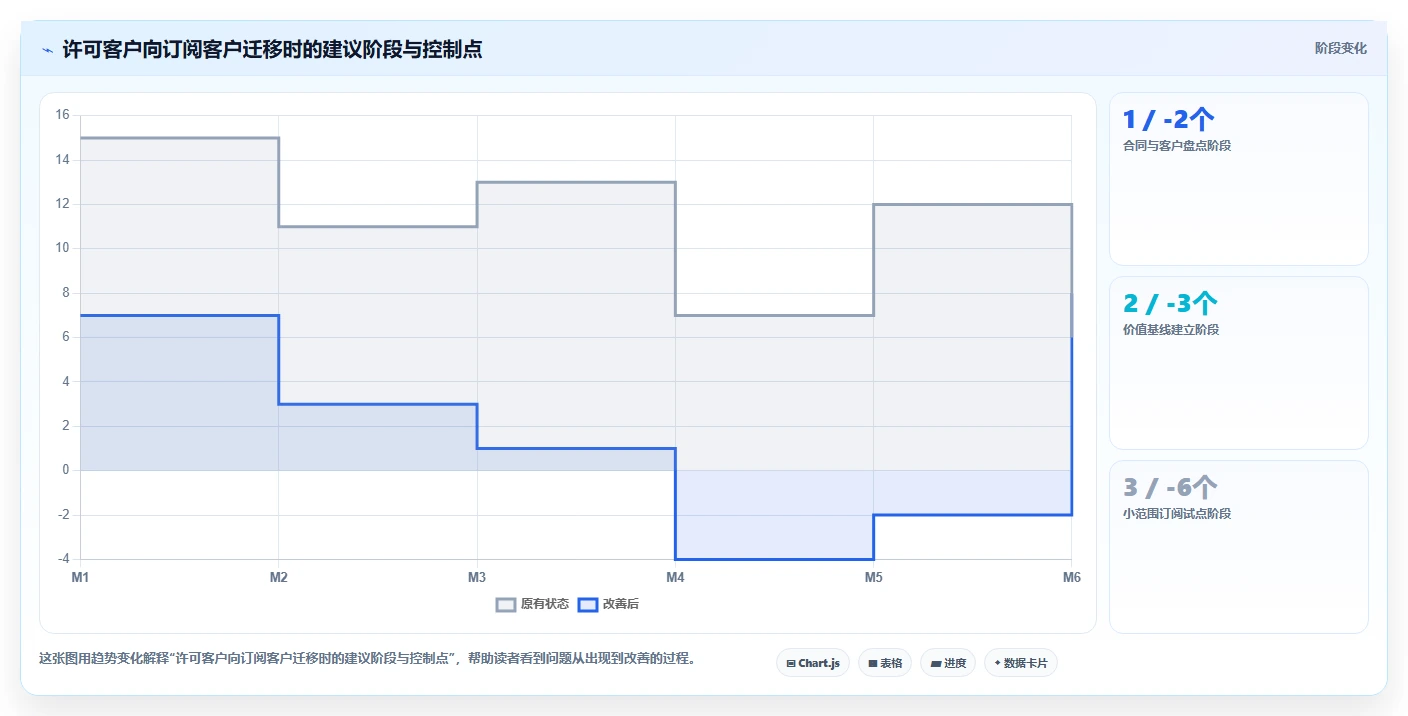Image resolution: width=1408 pixels, height=716 pixels.
Task: Open the 价值基线建立阶段 card
Action: click(x=1238, y=363)
